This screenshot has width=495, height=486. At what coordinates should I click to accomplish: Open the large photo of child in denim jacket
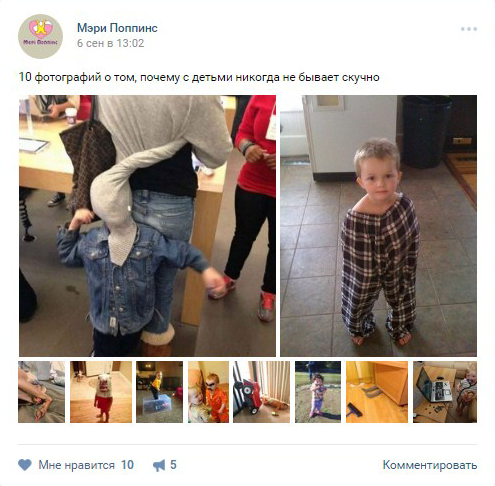(147, 226)
